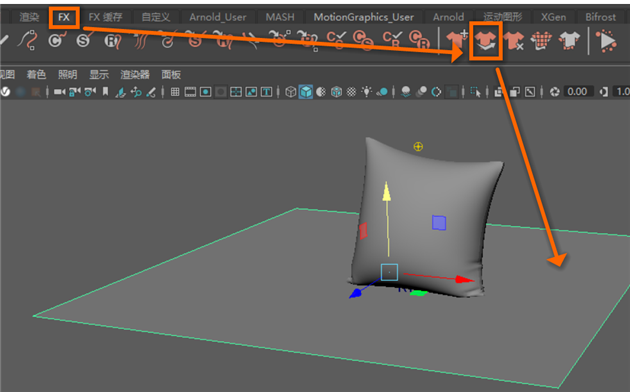
Task: Click the Remove nCloth shirt-x icon
Action: click(514, 41)
